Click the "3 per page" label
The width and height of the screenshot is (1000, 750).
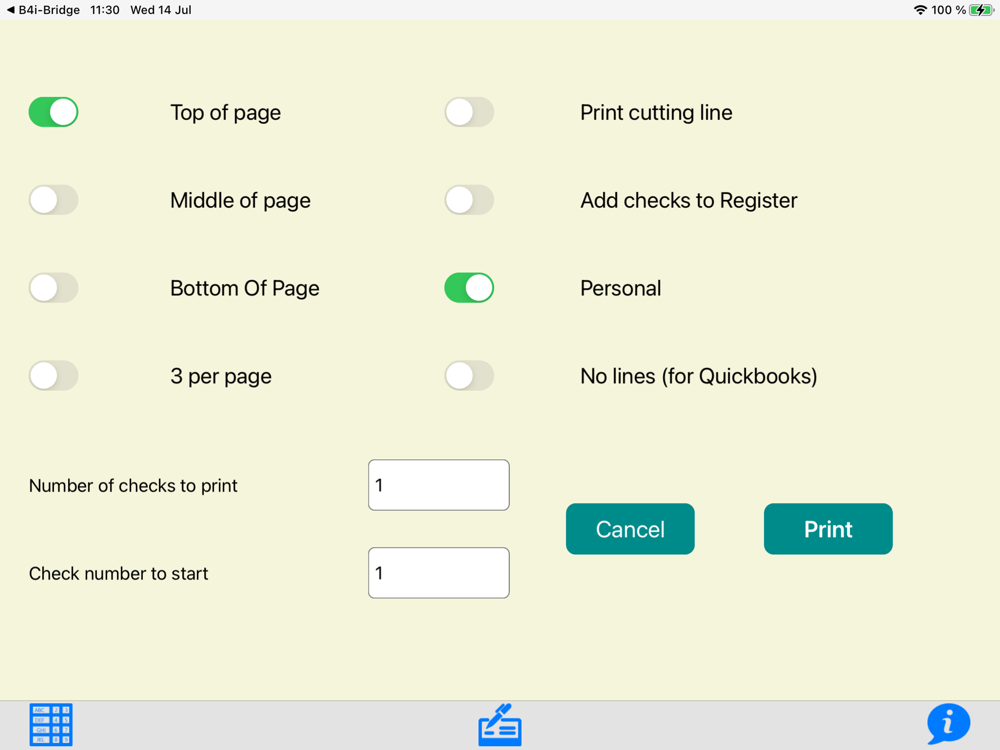tap(221, 376)
